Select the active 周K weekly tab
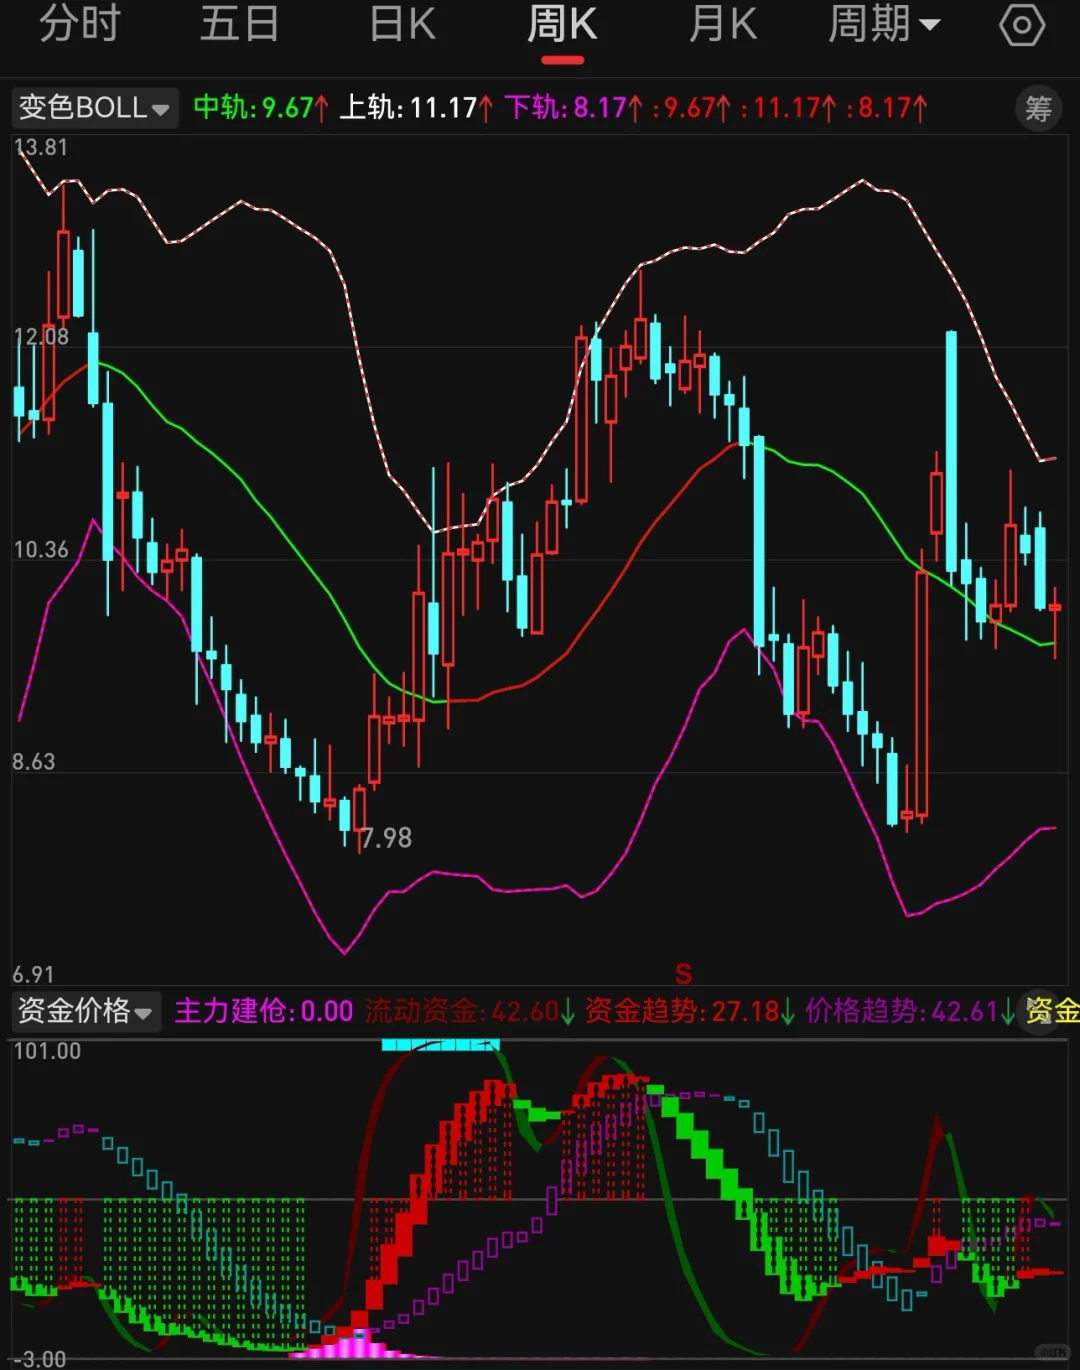 pyautogui.click(x=563, y=25)
